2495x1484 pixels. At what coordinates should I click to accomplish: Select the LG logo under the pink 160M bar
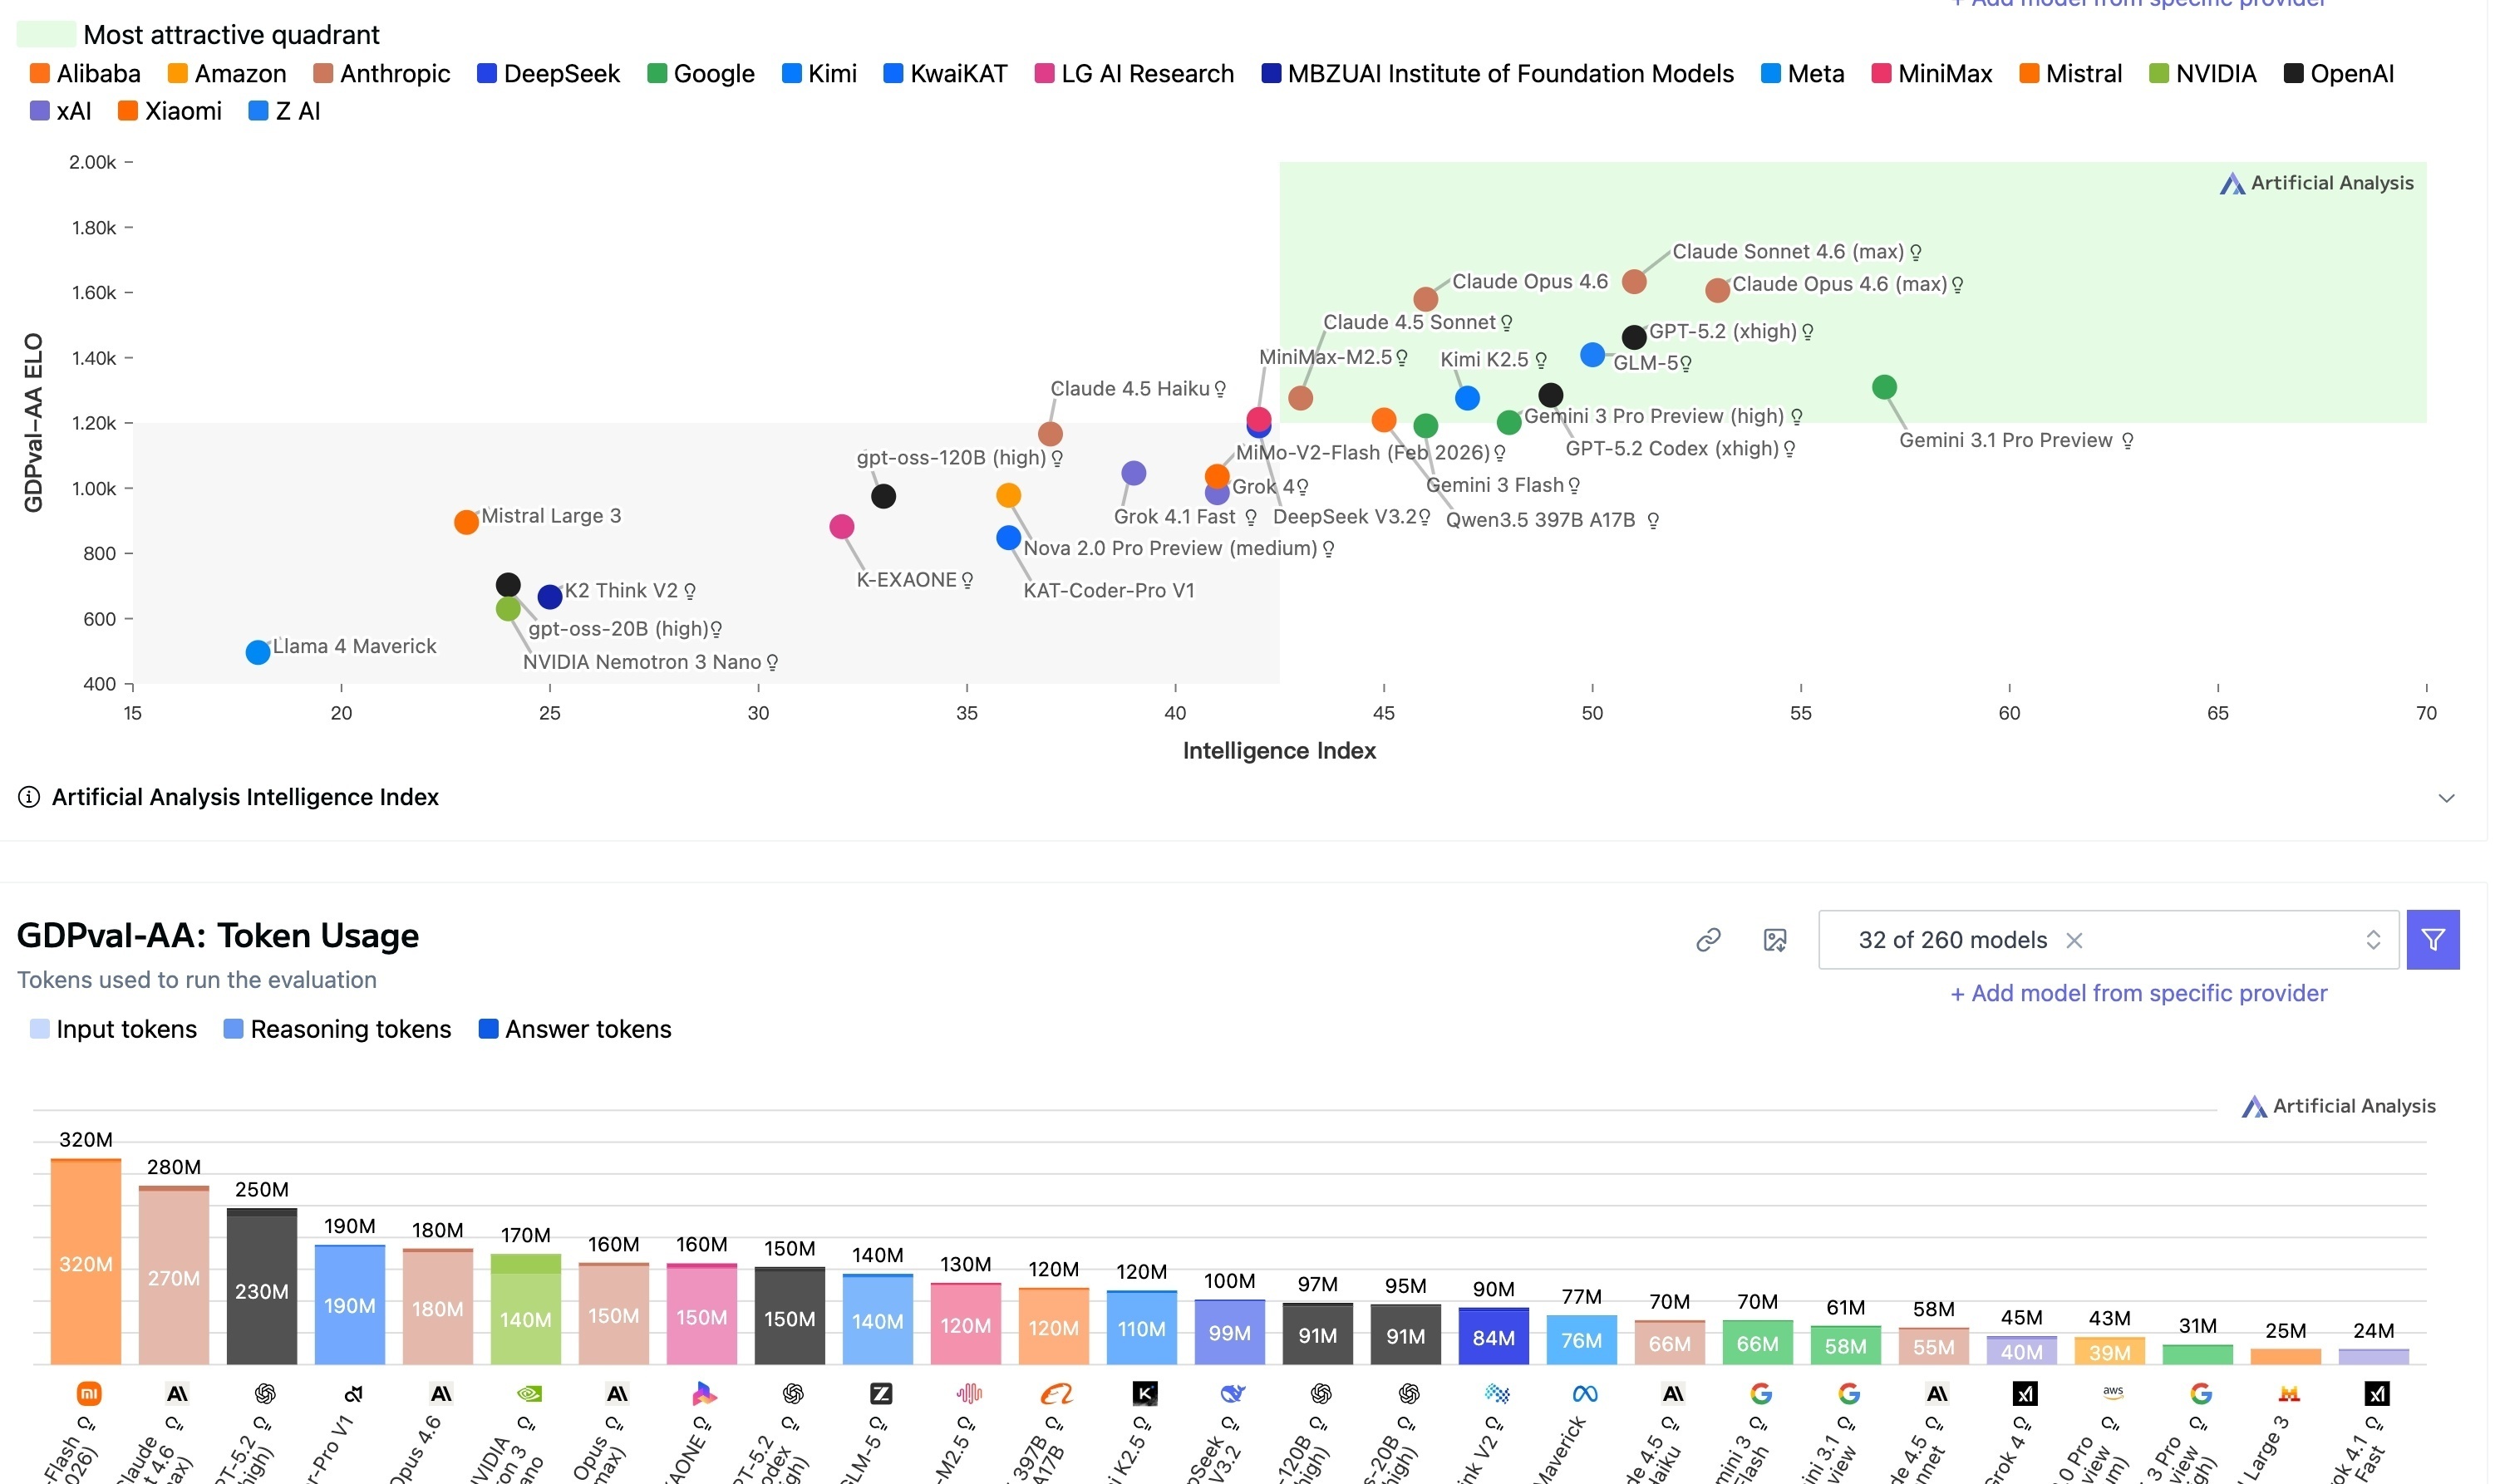pos(704,1393)
